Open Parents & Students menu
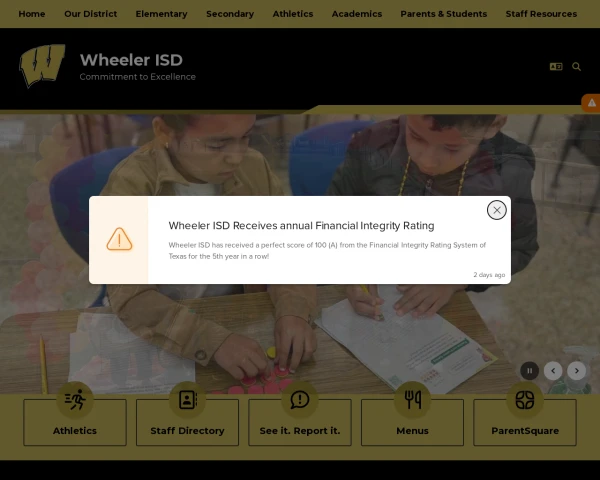The width and height of the screenshot is (600, 480). coord(443,14)
